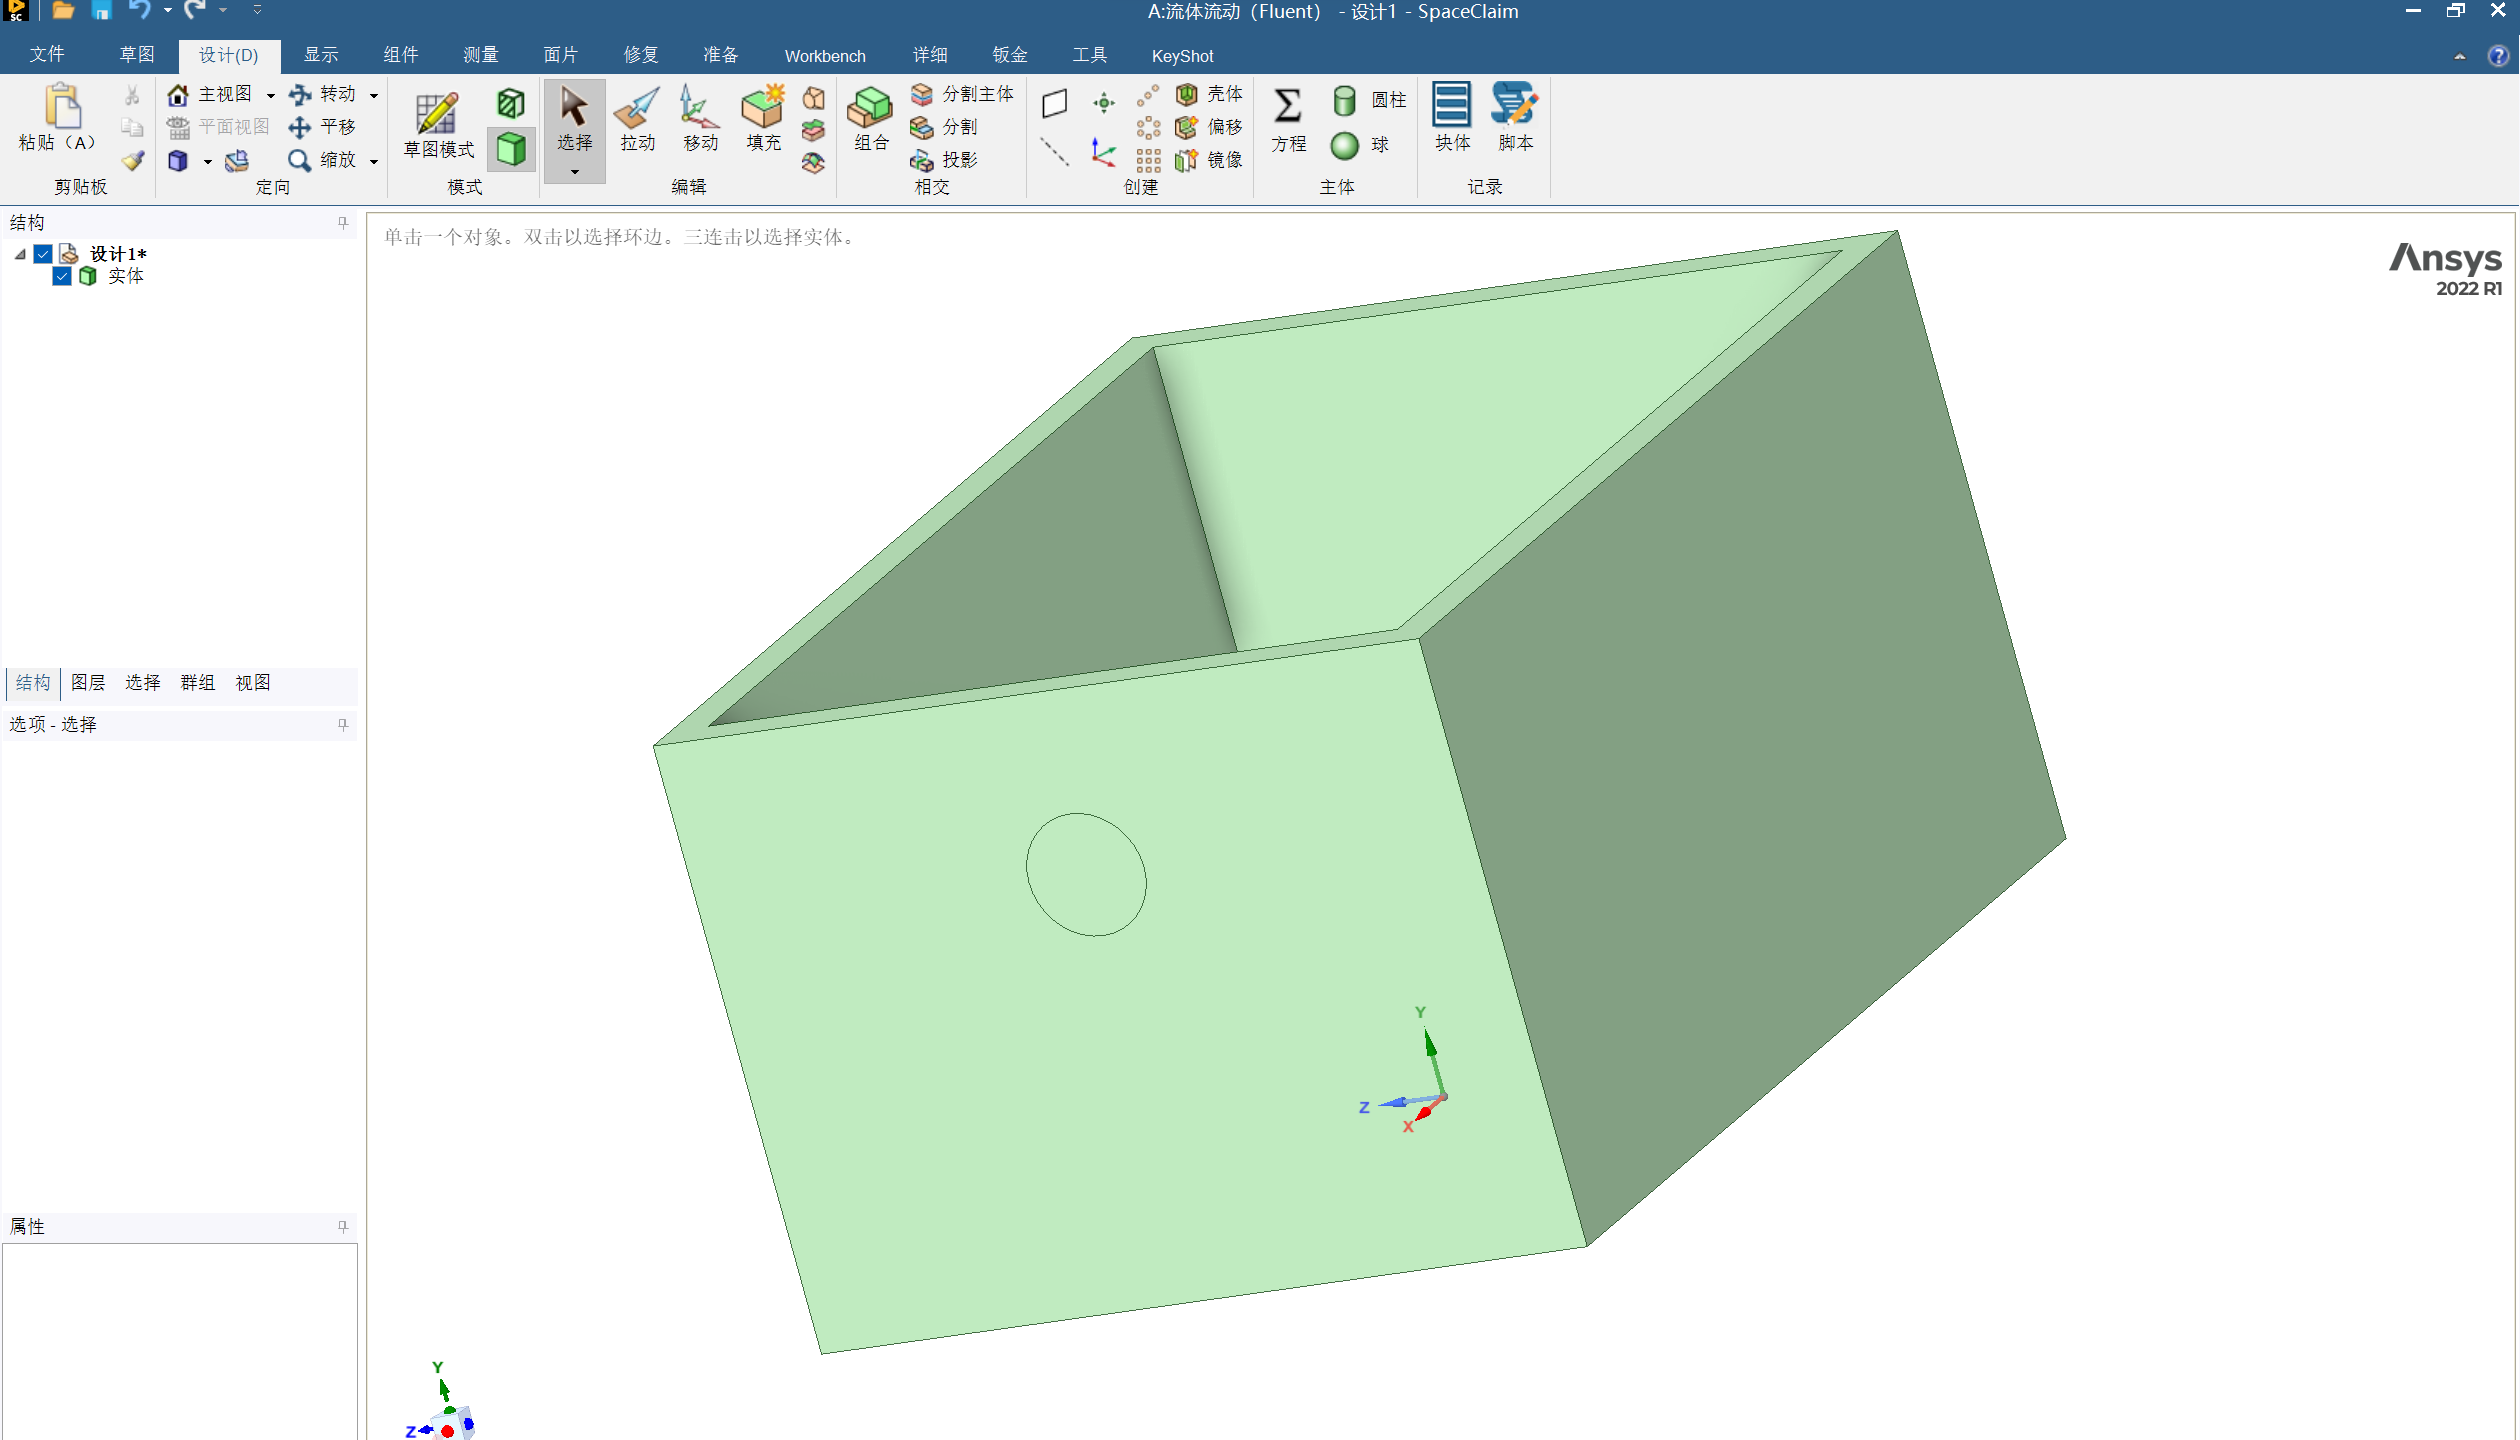Click the save icon in title bar
Viewport: 2520px width, 1440px height.
101,10
